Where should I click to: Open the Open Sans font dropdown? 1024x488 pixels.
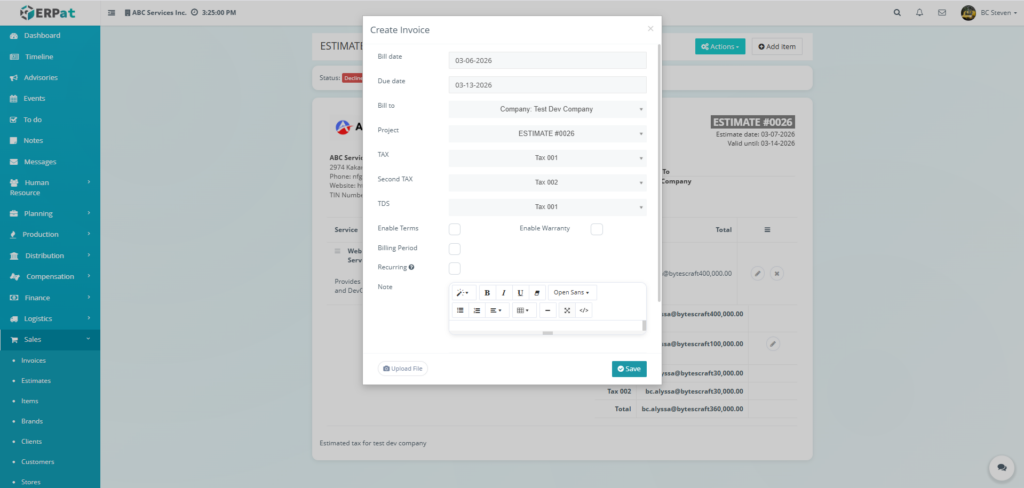coord(572,293)
